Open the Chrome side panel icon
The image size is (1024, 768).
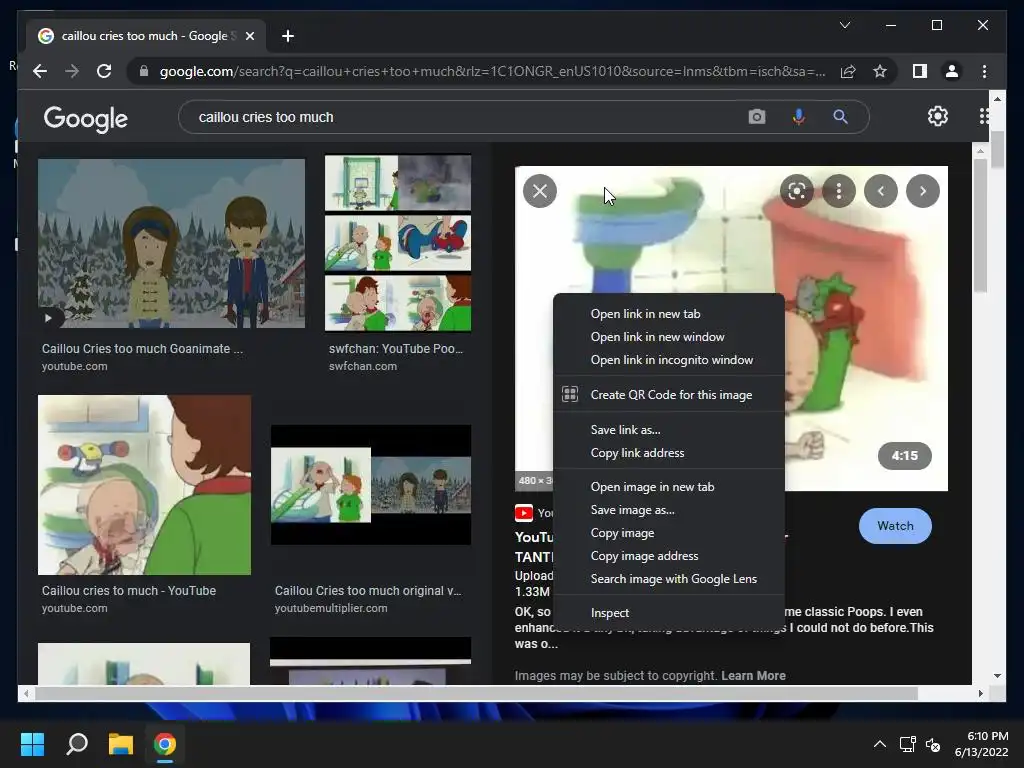point(920,71)
